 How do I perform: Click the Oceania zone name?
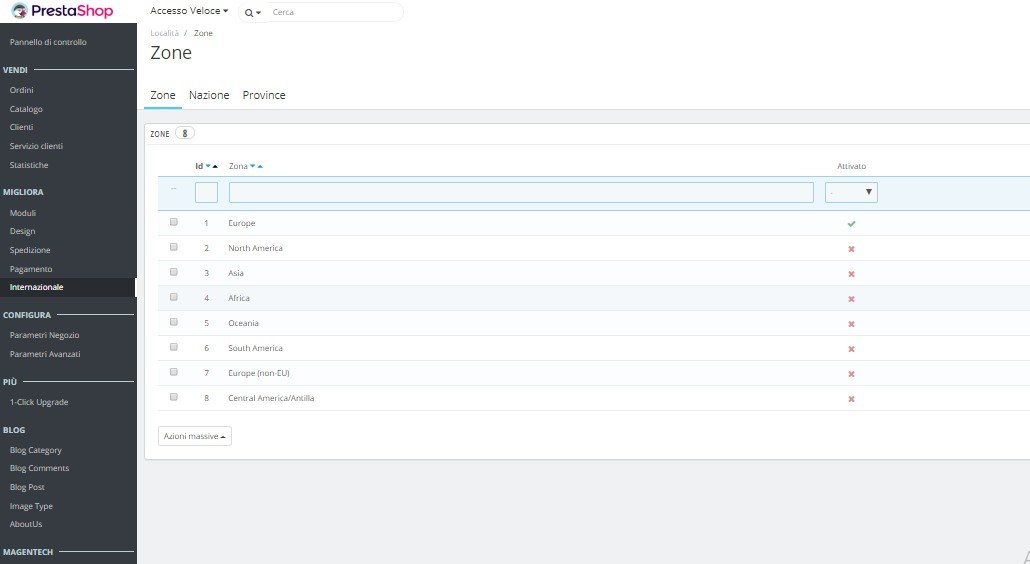(243, 323)
